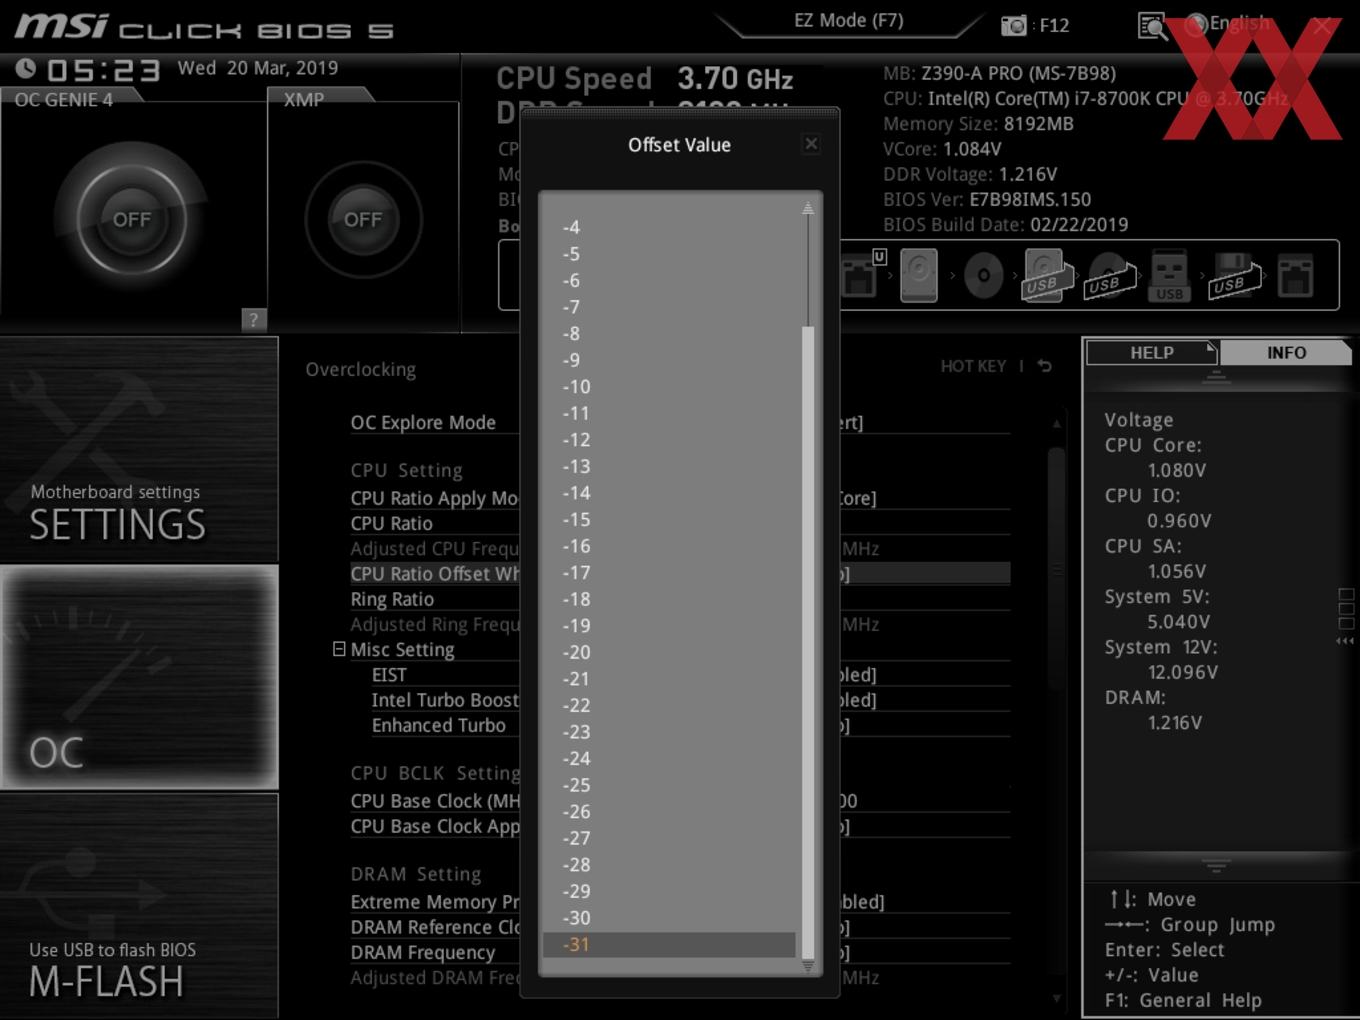Switch to the HELP tab
The height and width of the screenshot is (1020, 1360).
[x=1152, y=353]
